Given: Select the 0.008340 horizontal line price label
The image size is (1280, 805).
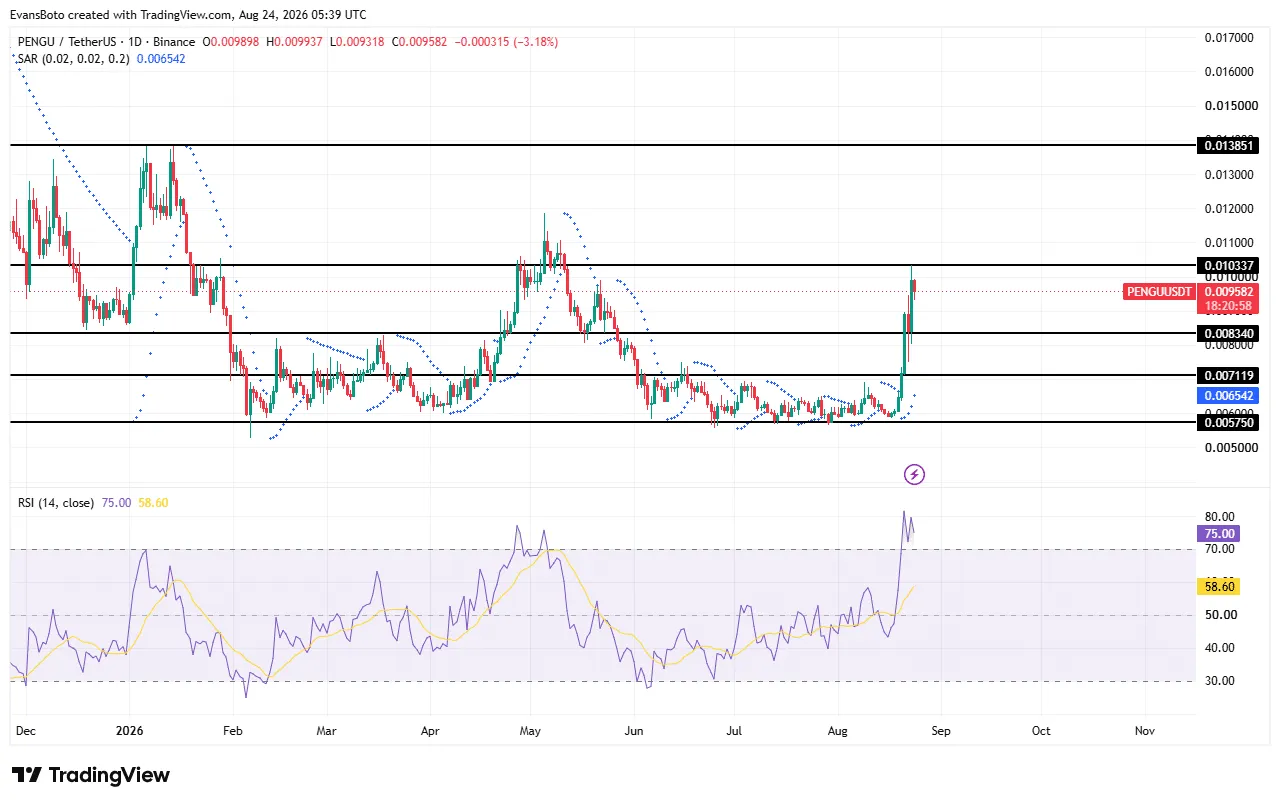Looking at the screenshot, I should pos(1227,333).
